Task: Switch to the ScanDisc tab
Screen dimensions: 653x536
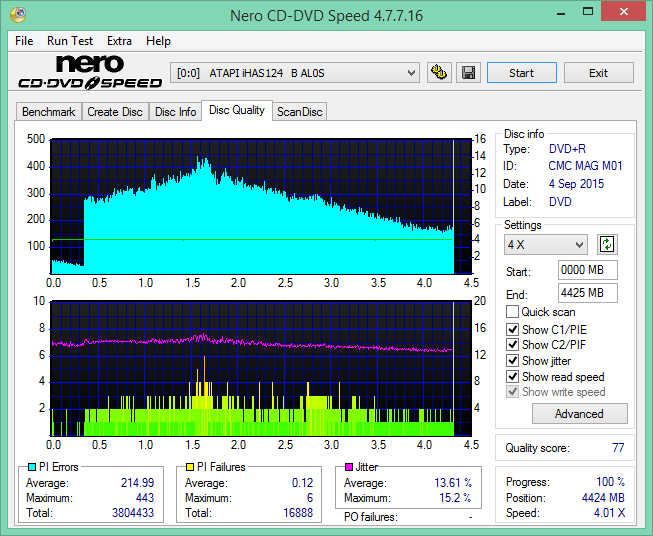Action: tap(300, 112)
